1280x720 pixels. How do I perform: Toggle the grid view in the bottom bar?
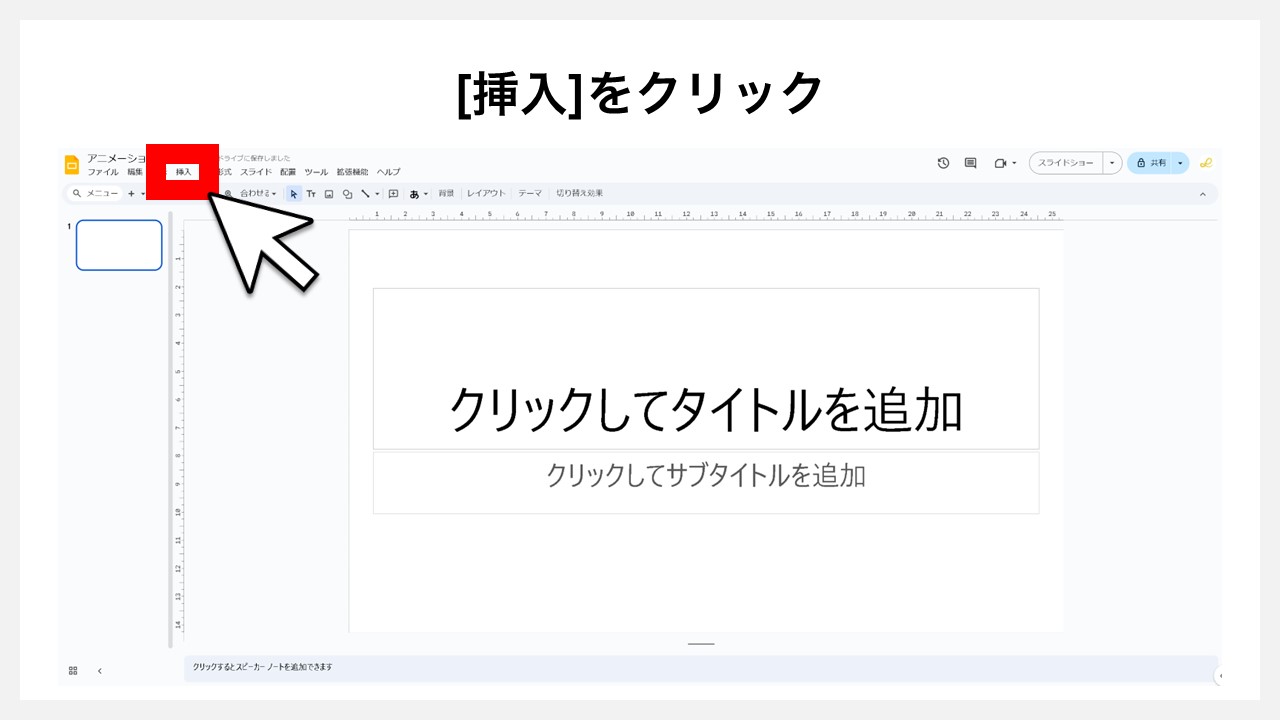point(72,670)
